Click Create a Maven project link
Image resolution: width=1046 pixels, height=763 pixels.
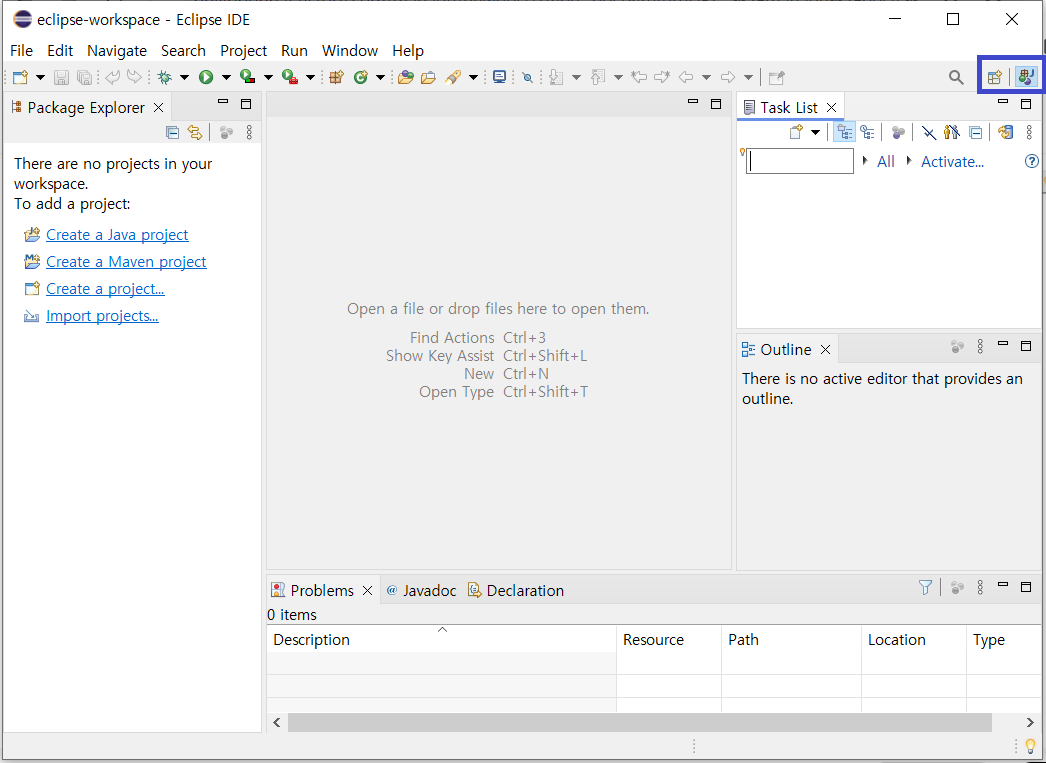click(x=126, y=261)
